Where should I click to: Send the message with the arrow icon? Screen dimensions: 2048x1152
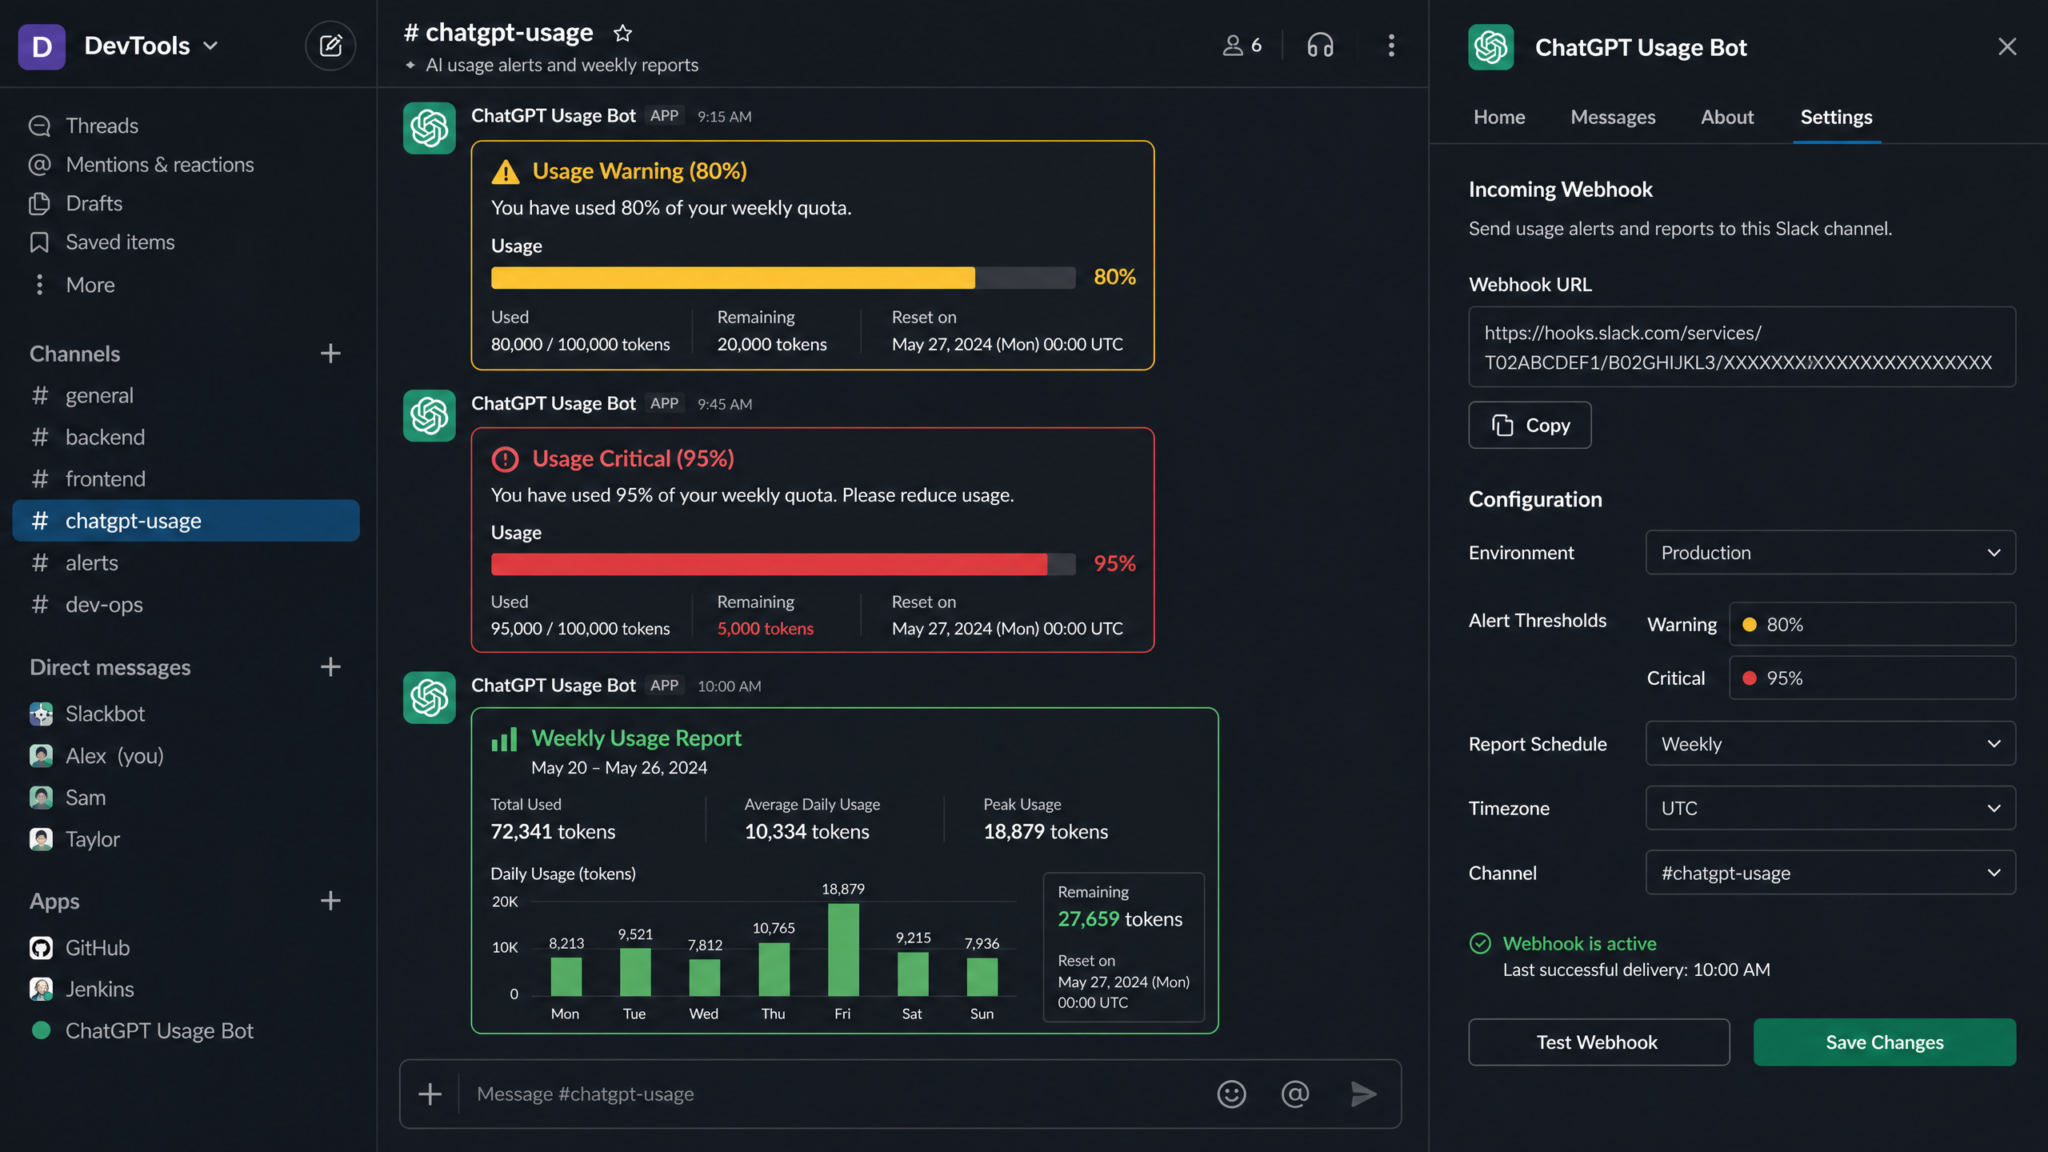coord(1363,1094)
